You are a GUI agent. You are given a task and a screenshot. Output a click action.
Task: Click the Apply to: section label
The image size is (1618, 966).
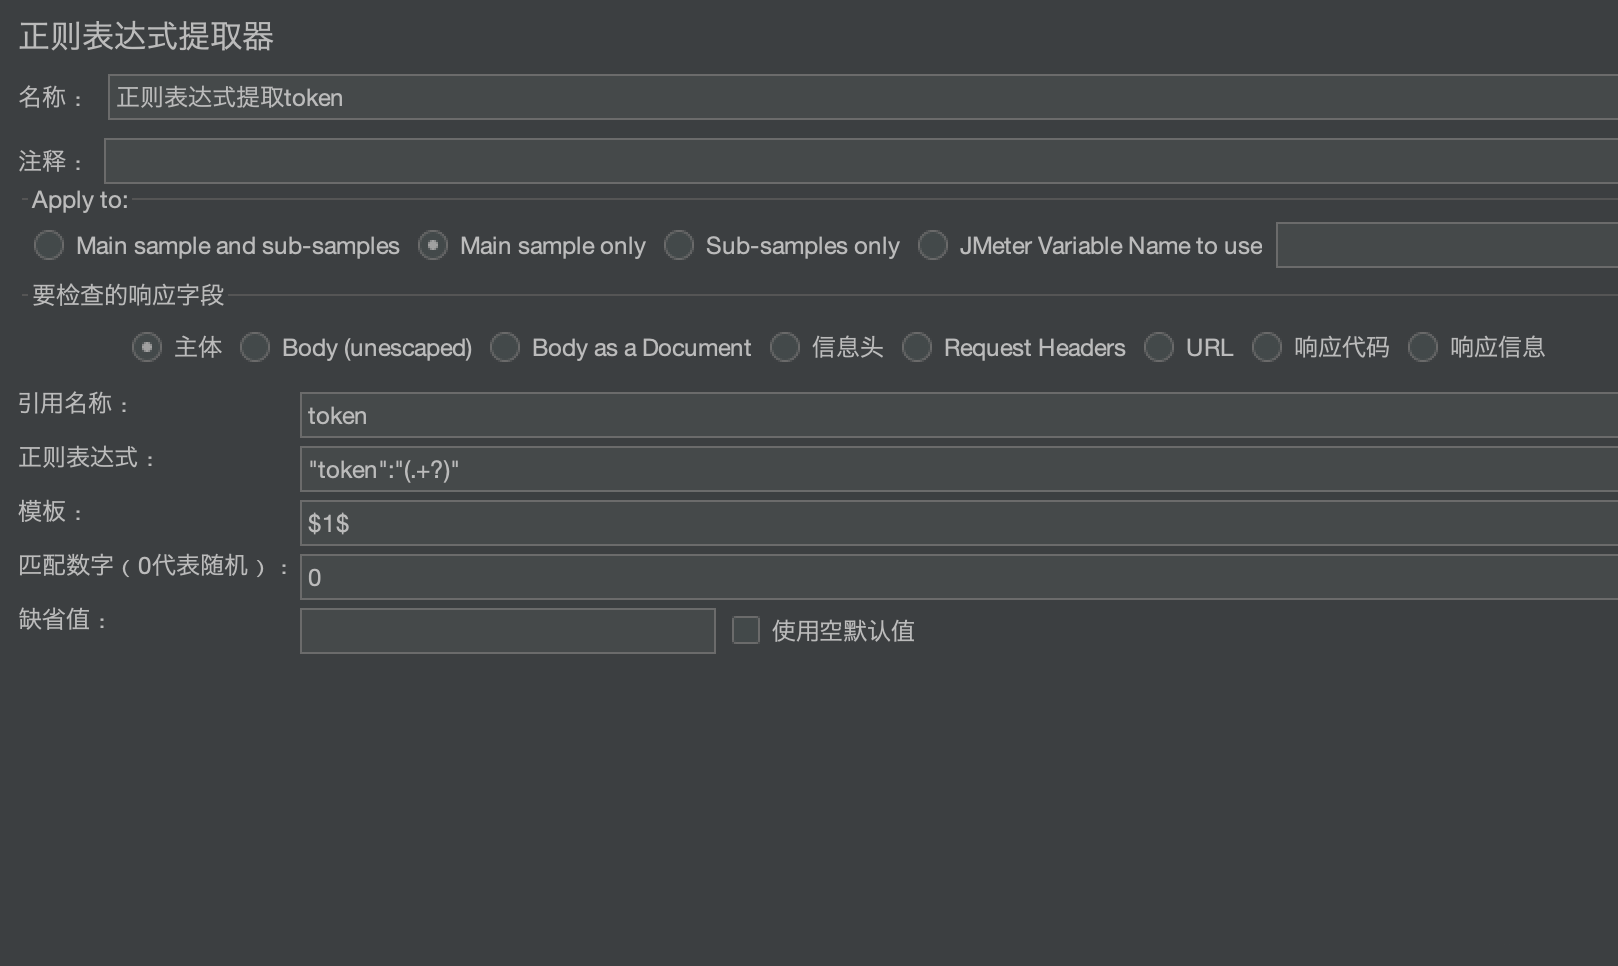[80, 200]
